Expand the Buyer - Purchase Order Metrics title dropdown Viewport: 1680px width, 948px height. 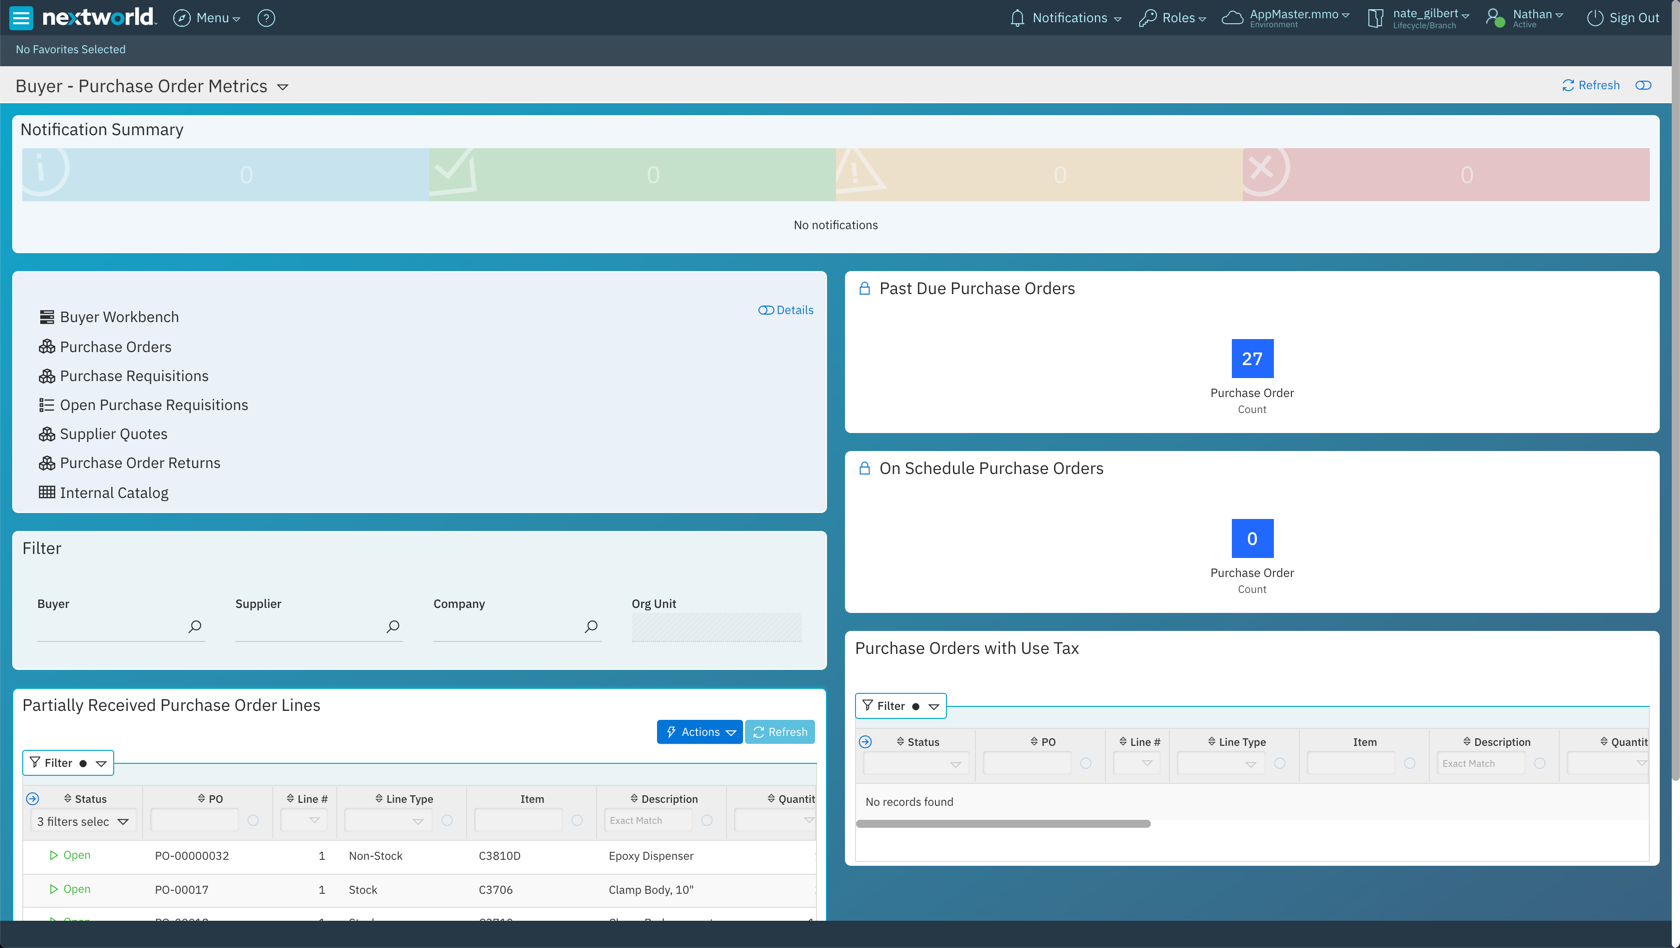283,86
